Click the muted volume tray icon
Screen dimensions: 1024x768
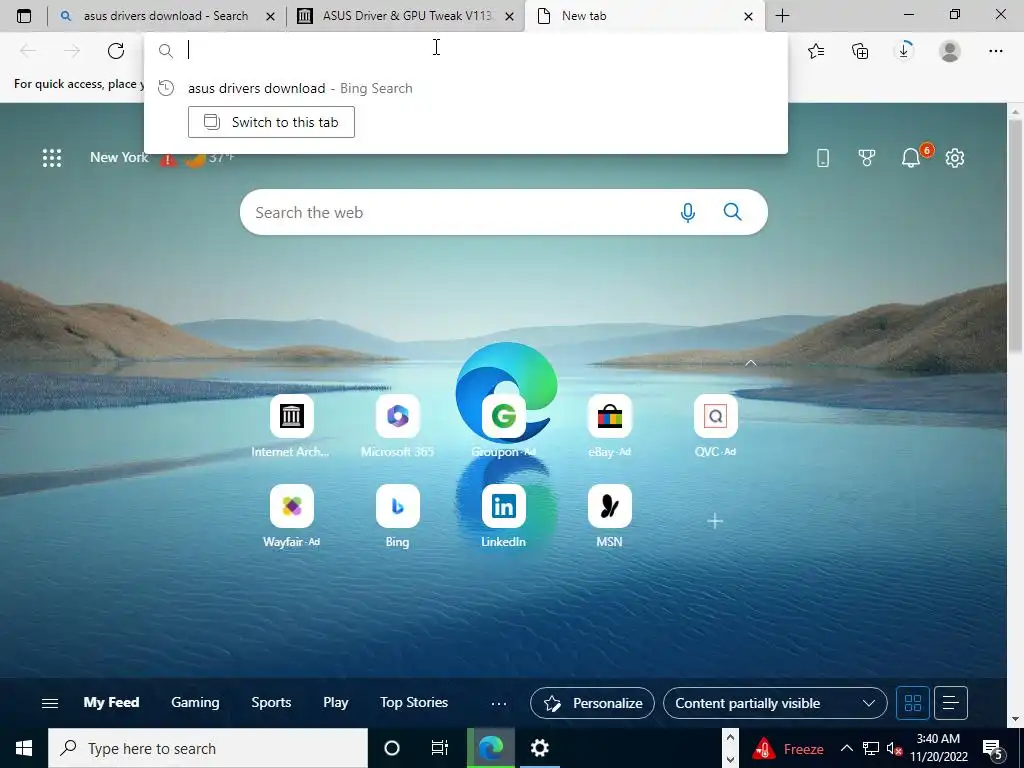pos(894,749)
